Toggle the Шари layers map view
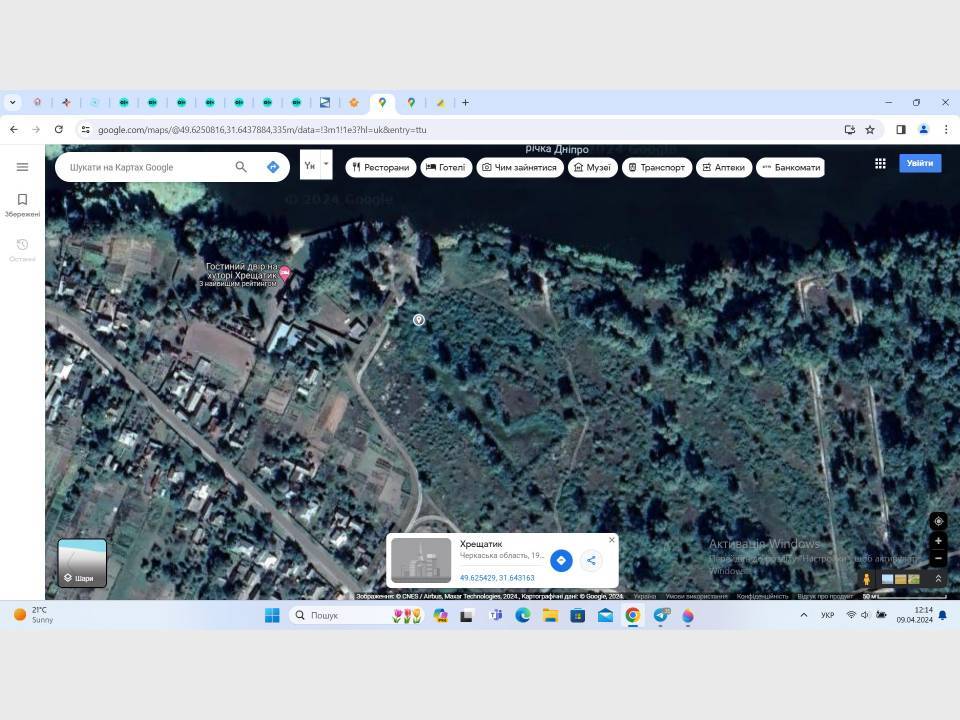960x720 pixels. [82, 563]
